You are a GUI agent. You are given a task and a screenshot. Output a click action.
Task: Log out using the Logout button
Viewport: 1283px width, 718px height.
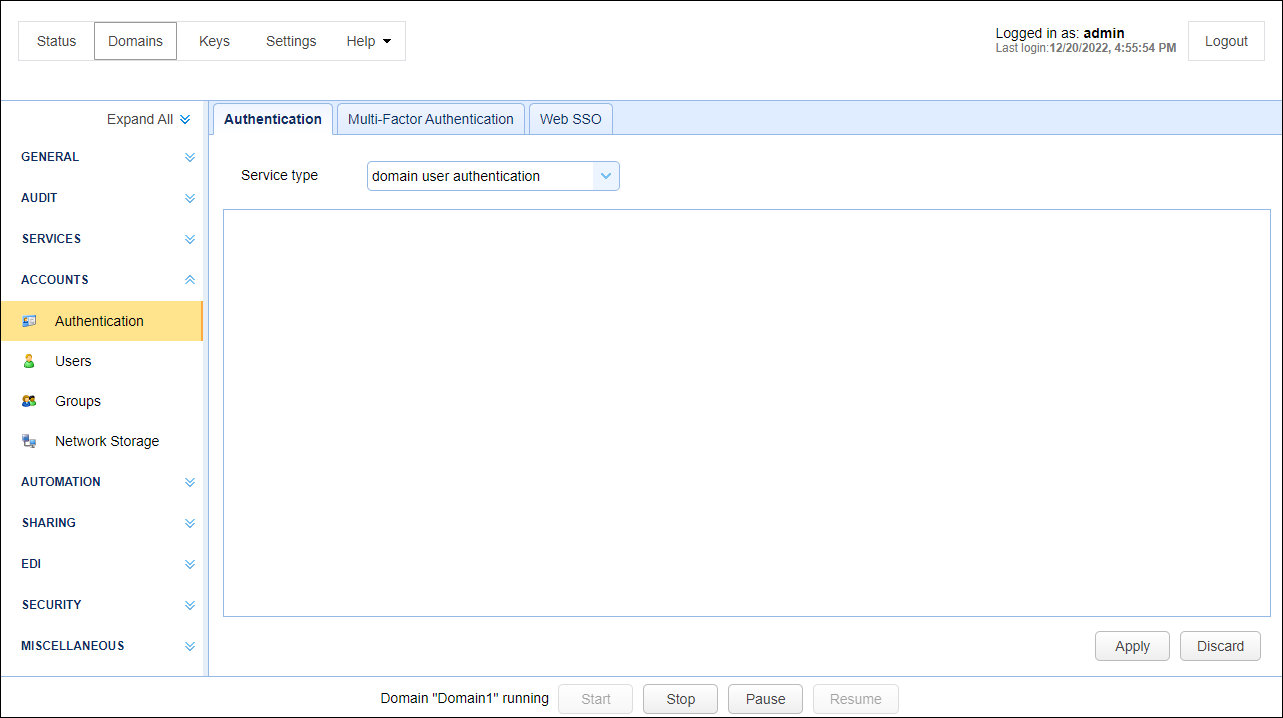[x=1226, y=41]
